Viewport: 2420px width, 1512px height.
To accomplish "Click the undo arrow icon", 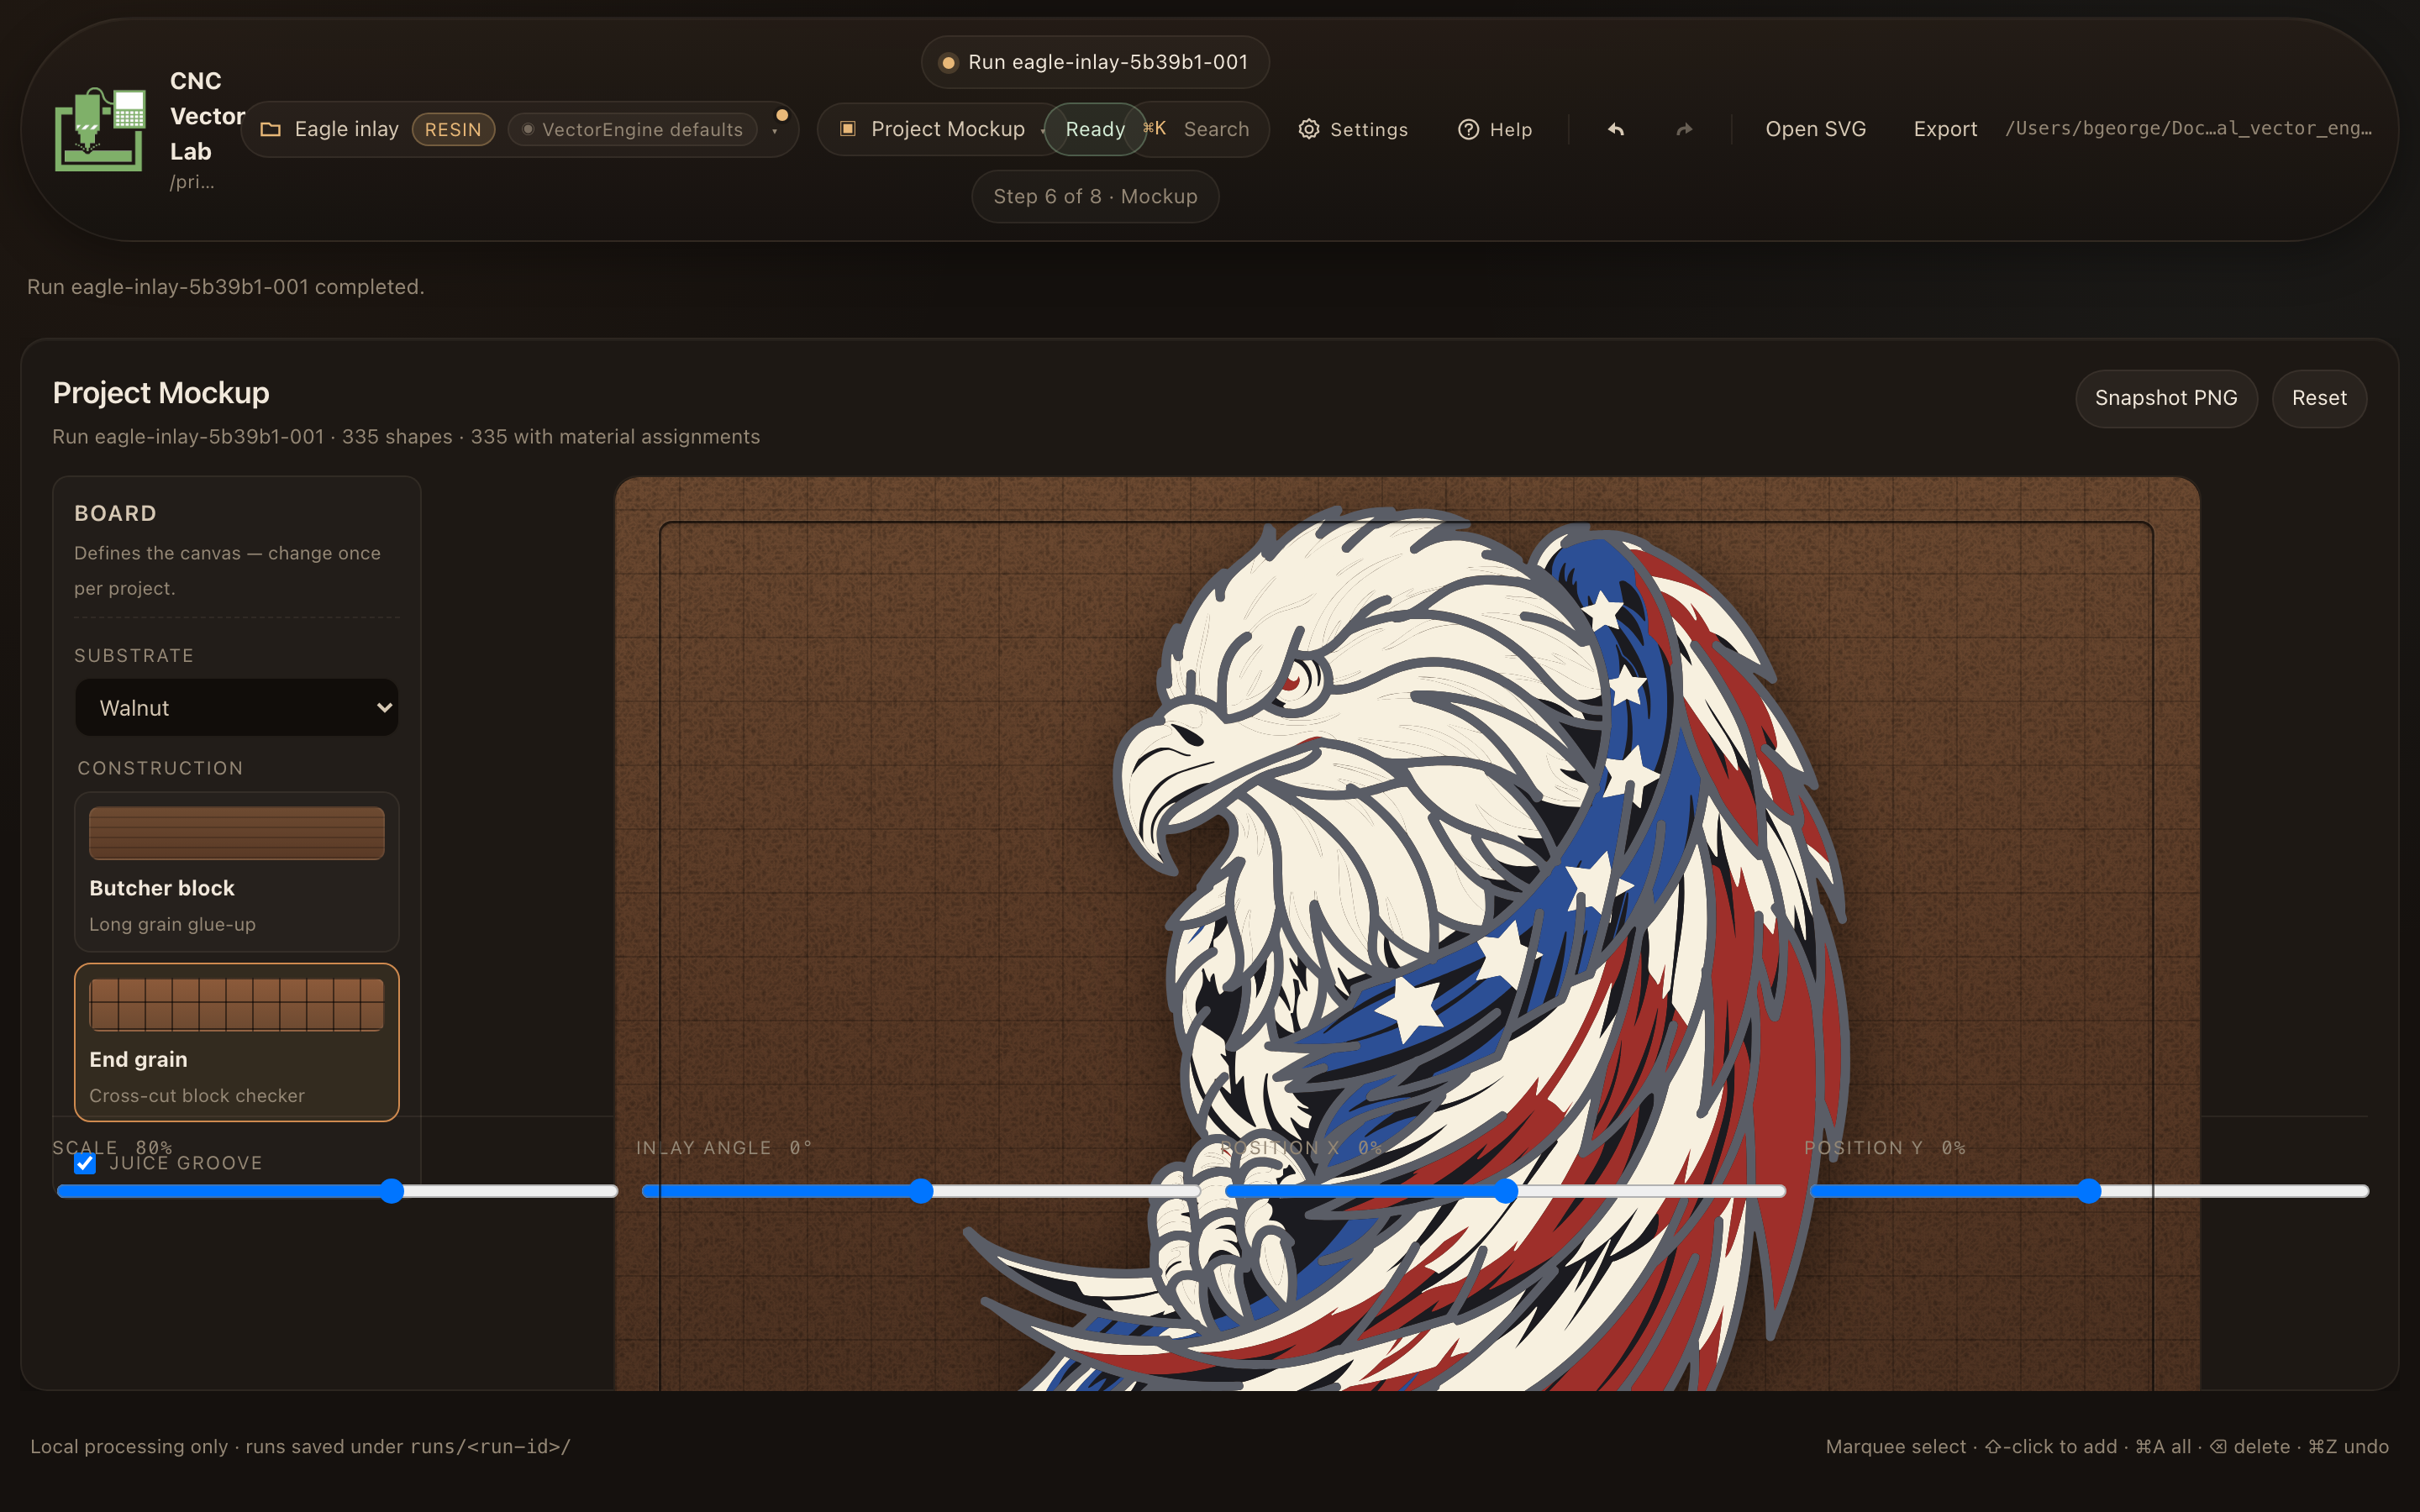I will click(x=1616, y=129).
